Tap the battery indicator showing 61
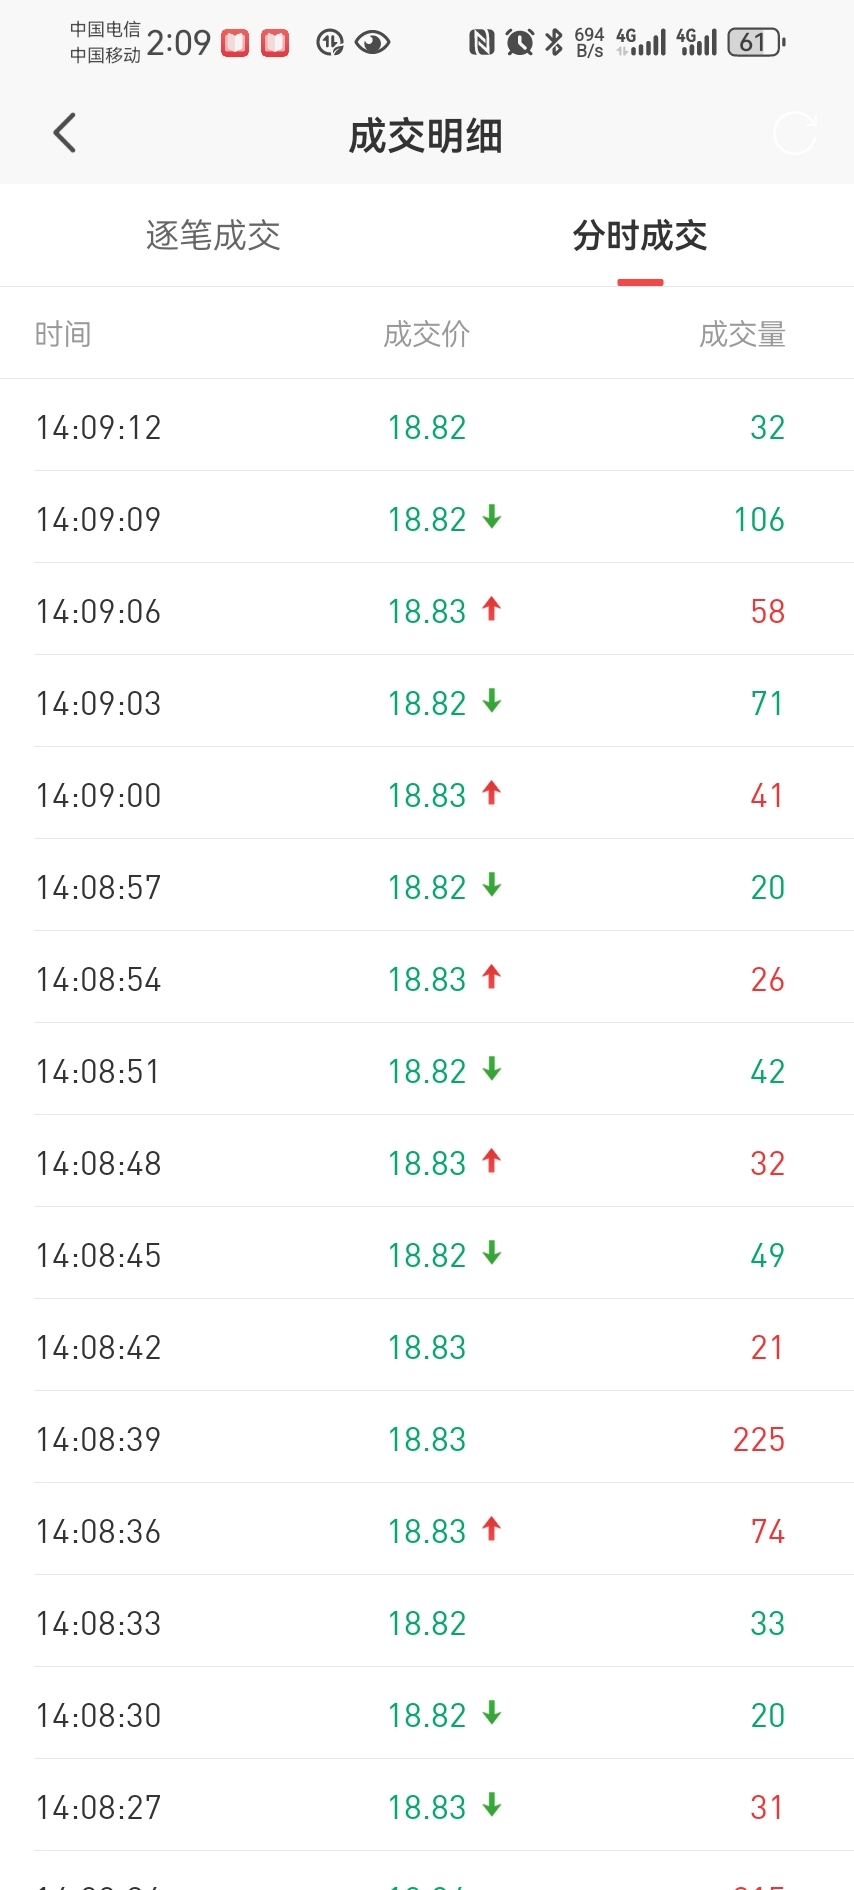Viewport: 854px width, 1890px height. coord(756,43)
